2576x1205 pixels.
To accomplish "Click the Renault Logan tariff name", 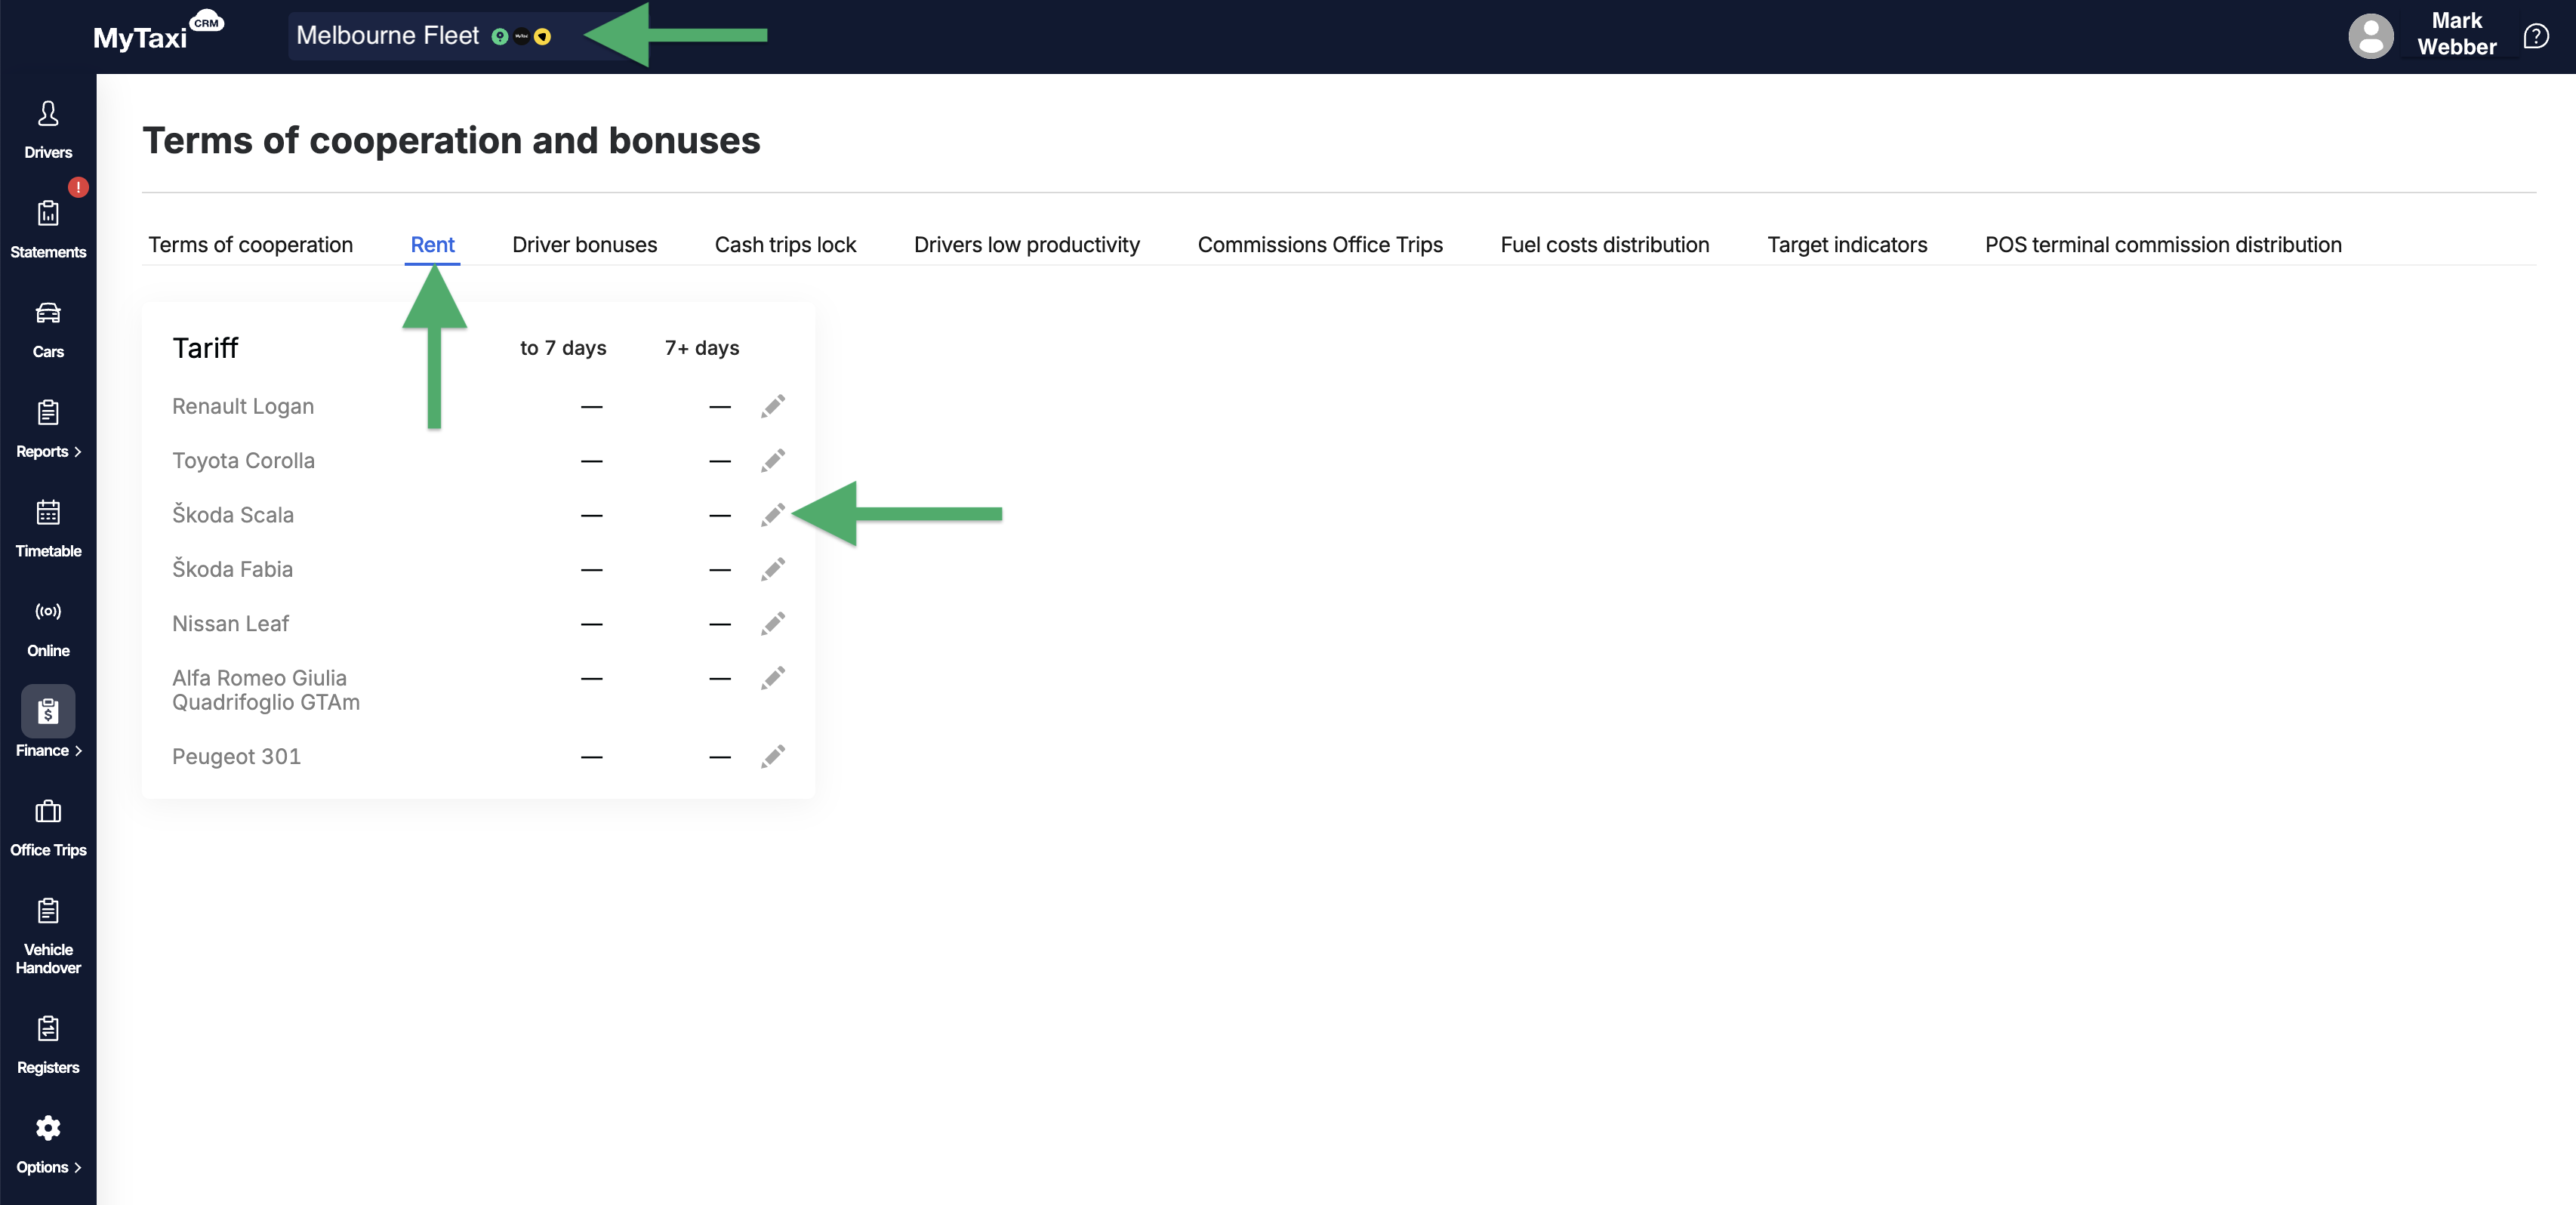I will tap(243, 406).
